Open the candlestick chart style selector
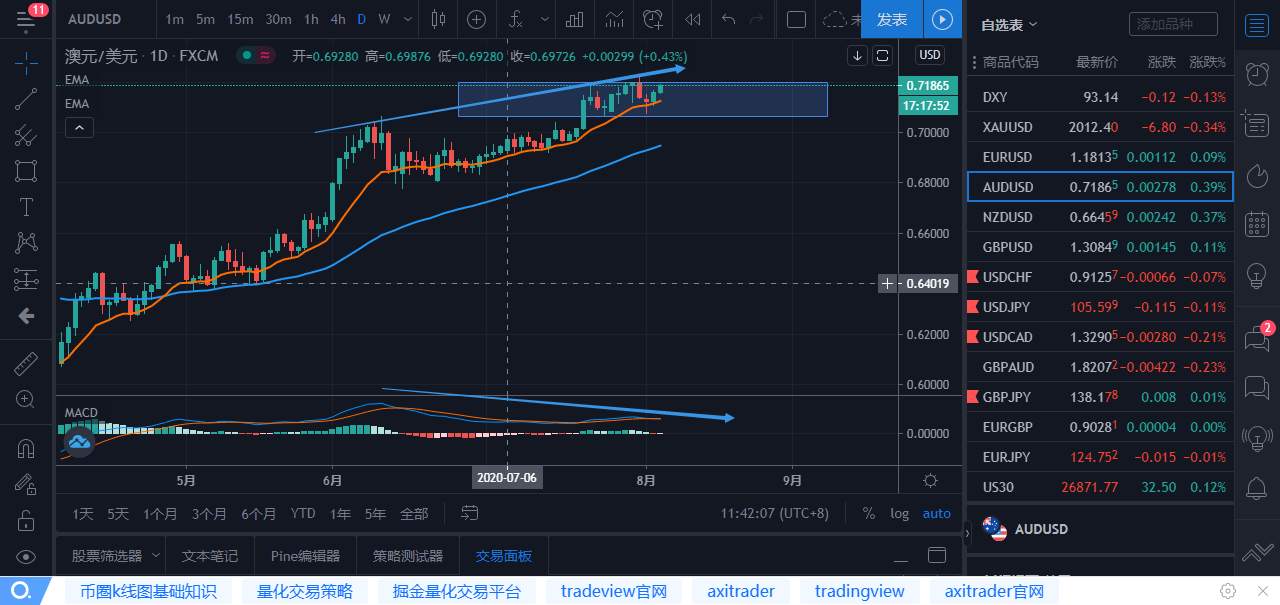1280x605 pixels. tap(436, 19)
